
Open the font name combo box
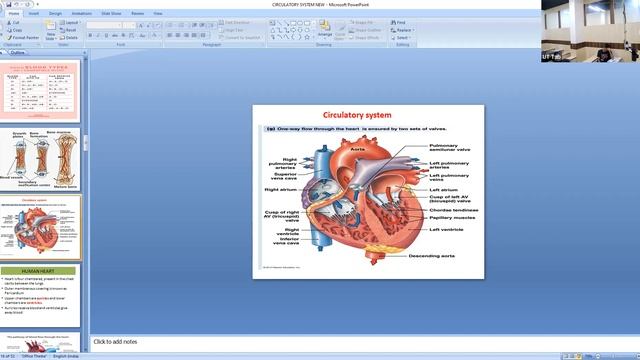tap(104, 26)
